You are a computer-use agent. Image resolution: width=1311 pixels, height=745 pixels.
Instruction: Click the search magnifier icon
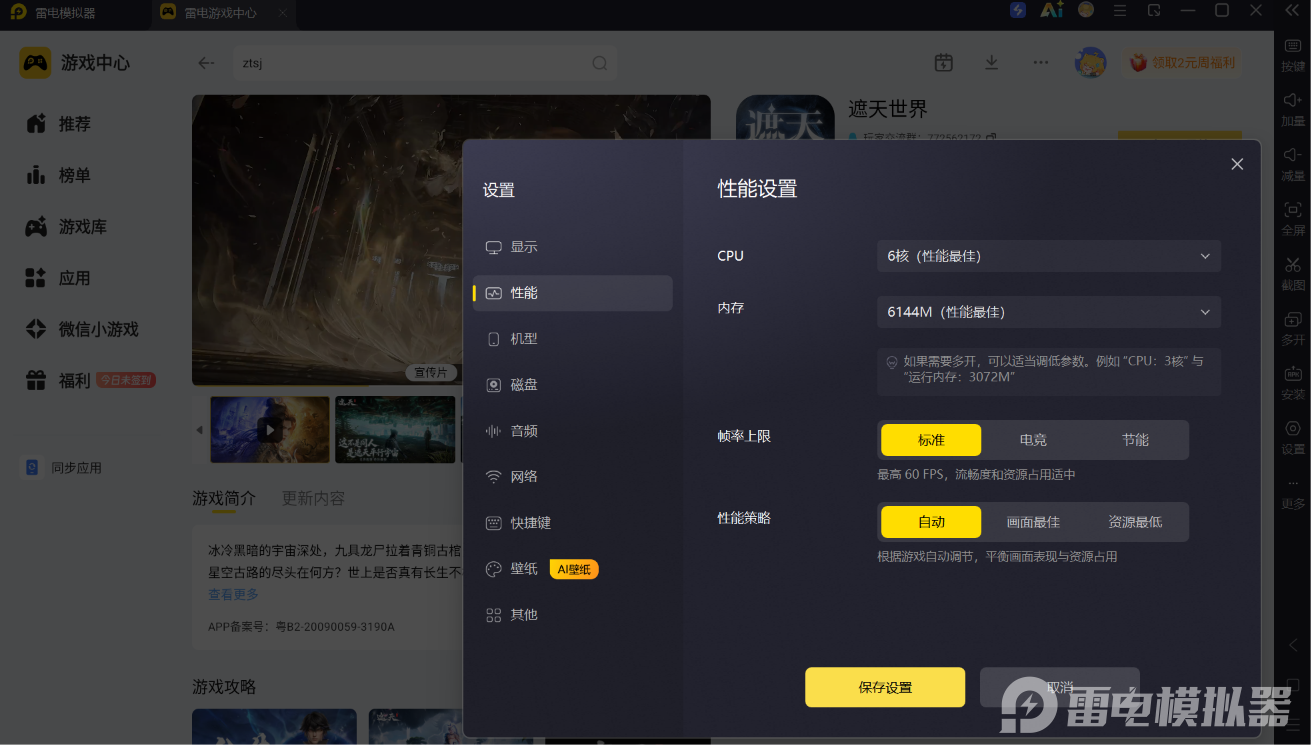pyautogui.click(x=600, y=63)
